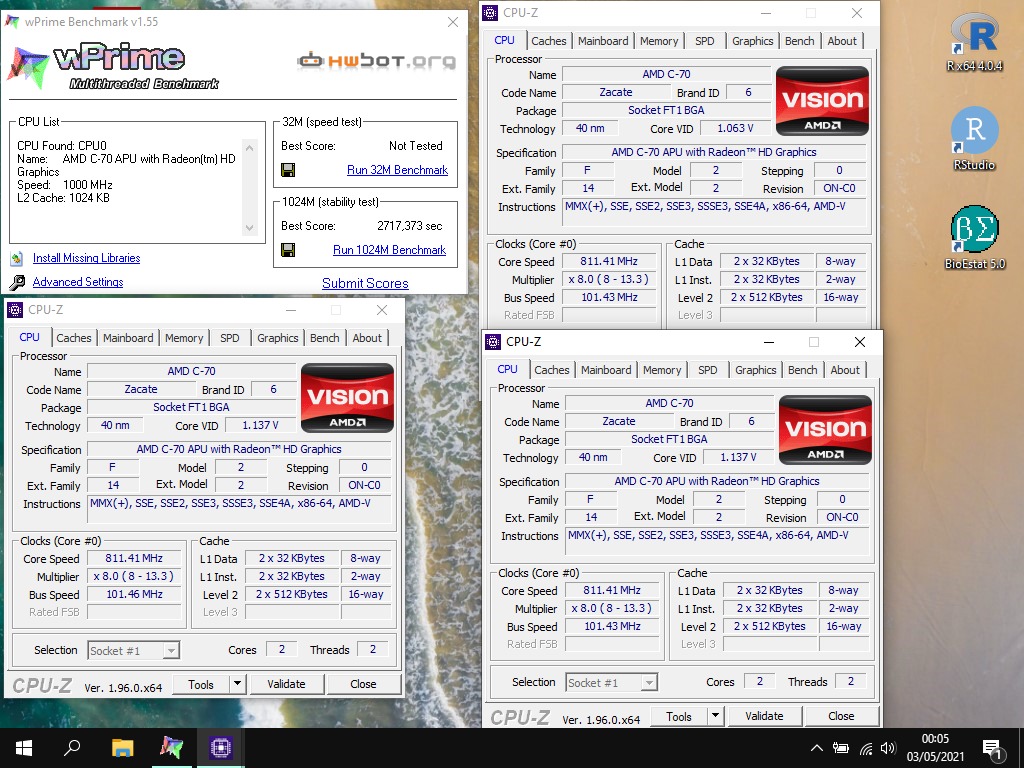Click Bus Speed 101.46 MHz in lower-left CPU-Z
The image size is (1024, 768).
(x=134, y=594)
